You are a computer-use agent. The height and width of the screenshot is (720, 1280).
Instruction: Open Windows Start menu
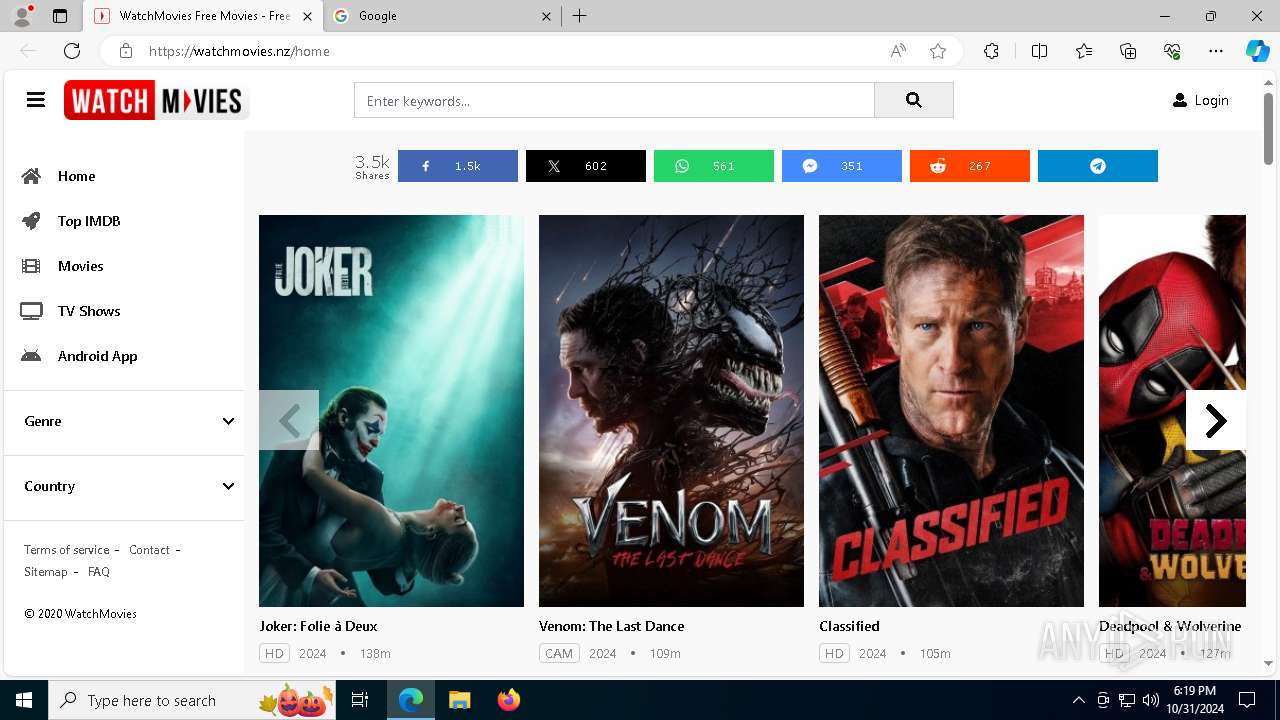[x=24, y=700]
